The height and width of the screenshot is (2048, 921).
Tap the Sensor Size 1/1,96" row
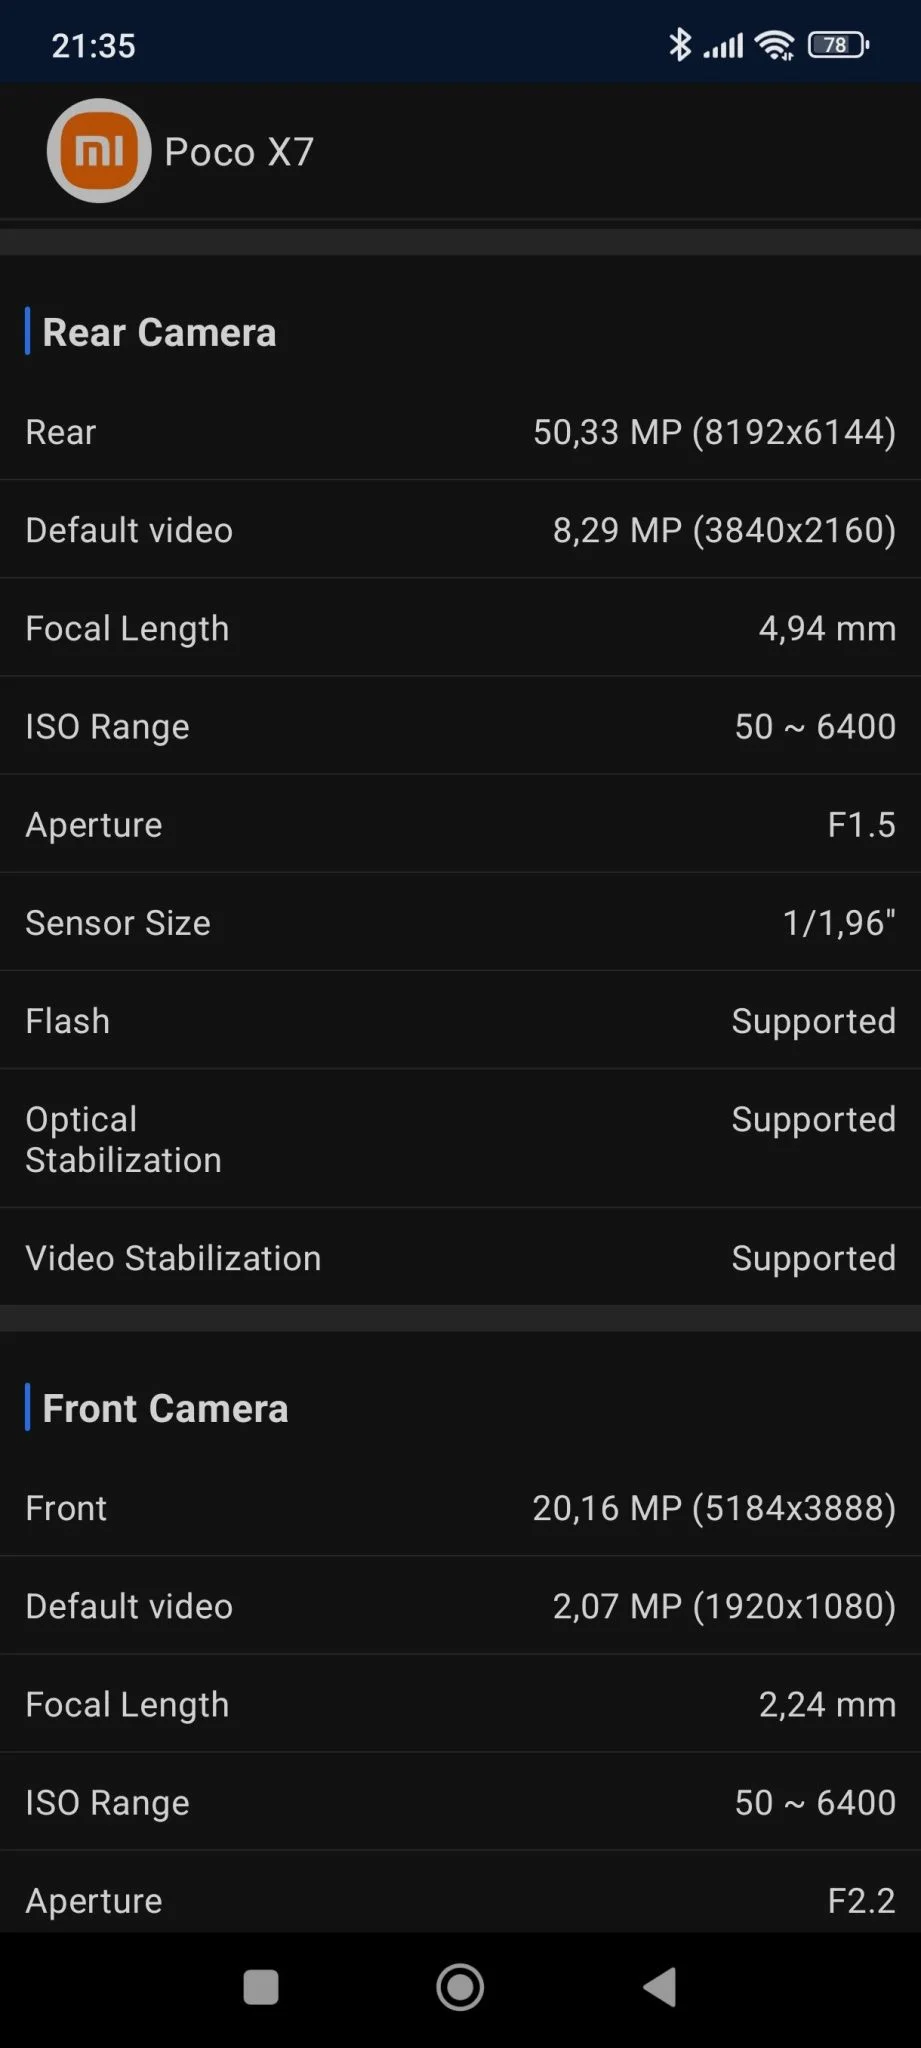(x=460, y=923)
